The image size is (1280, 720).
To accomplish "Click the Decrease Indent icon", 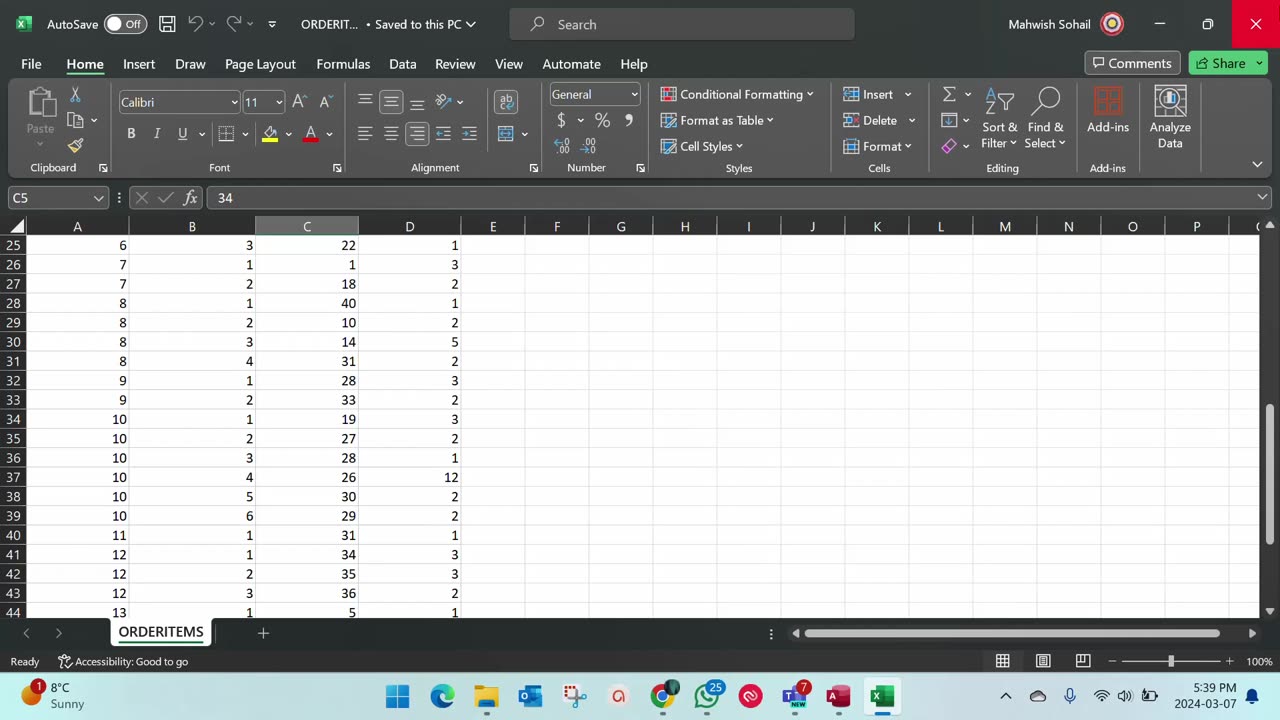I will pyautogui.click(x=443, y=134).
